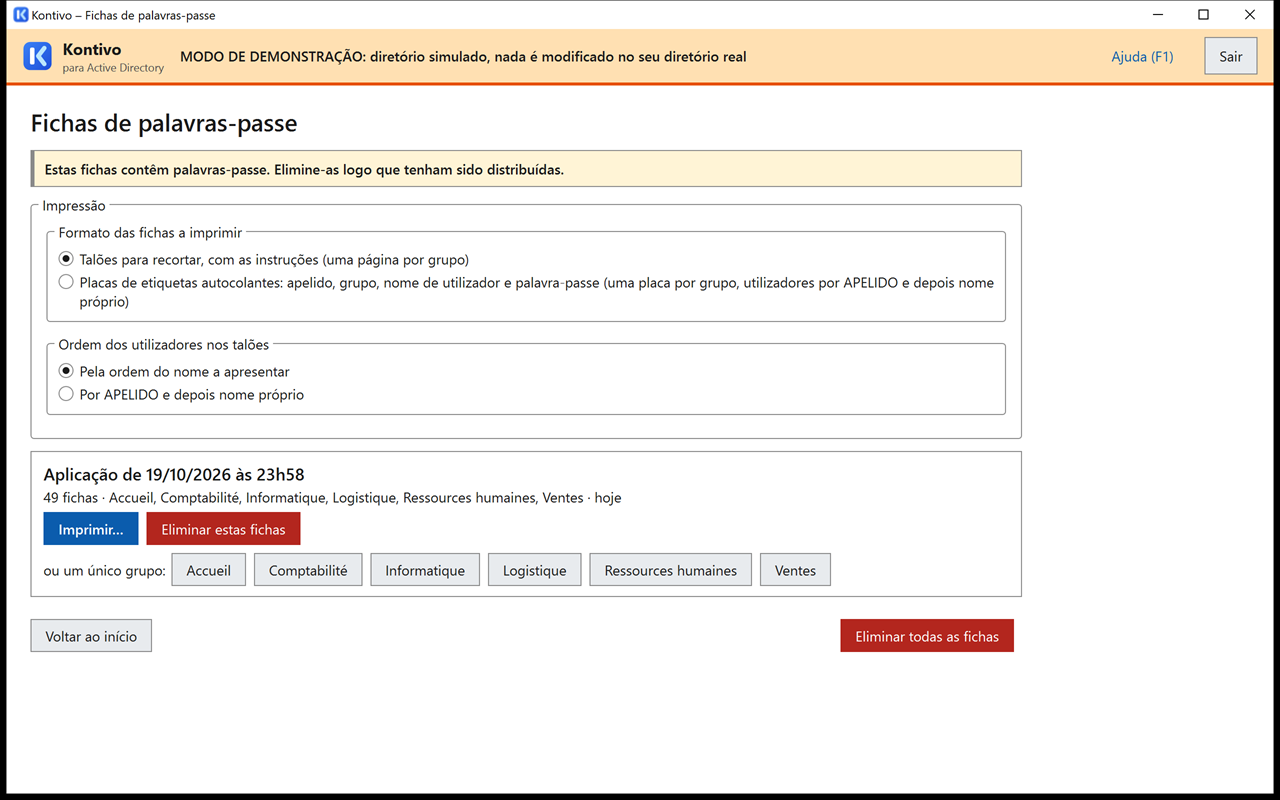Click the '49 fichas' summary line
The width and height of the screenshot is (1280, 800).
pos(333,497)
